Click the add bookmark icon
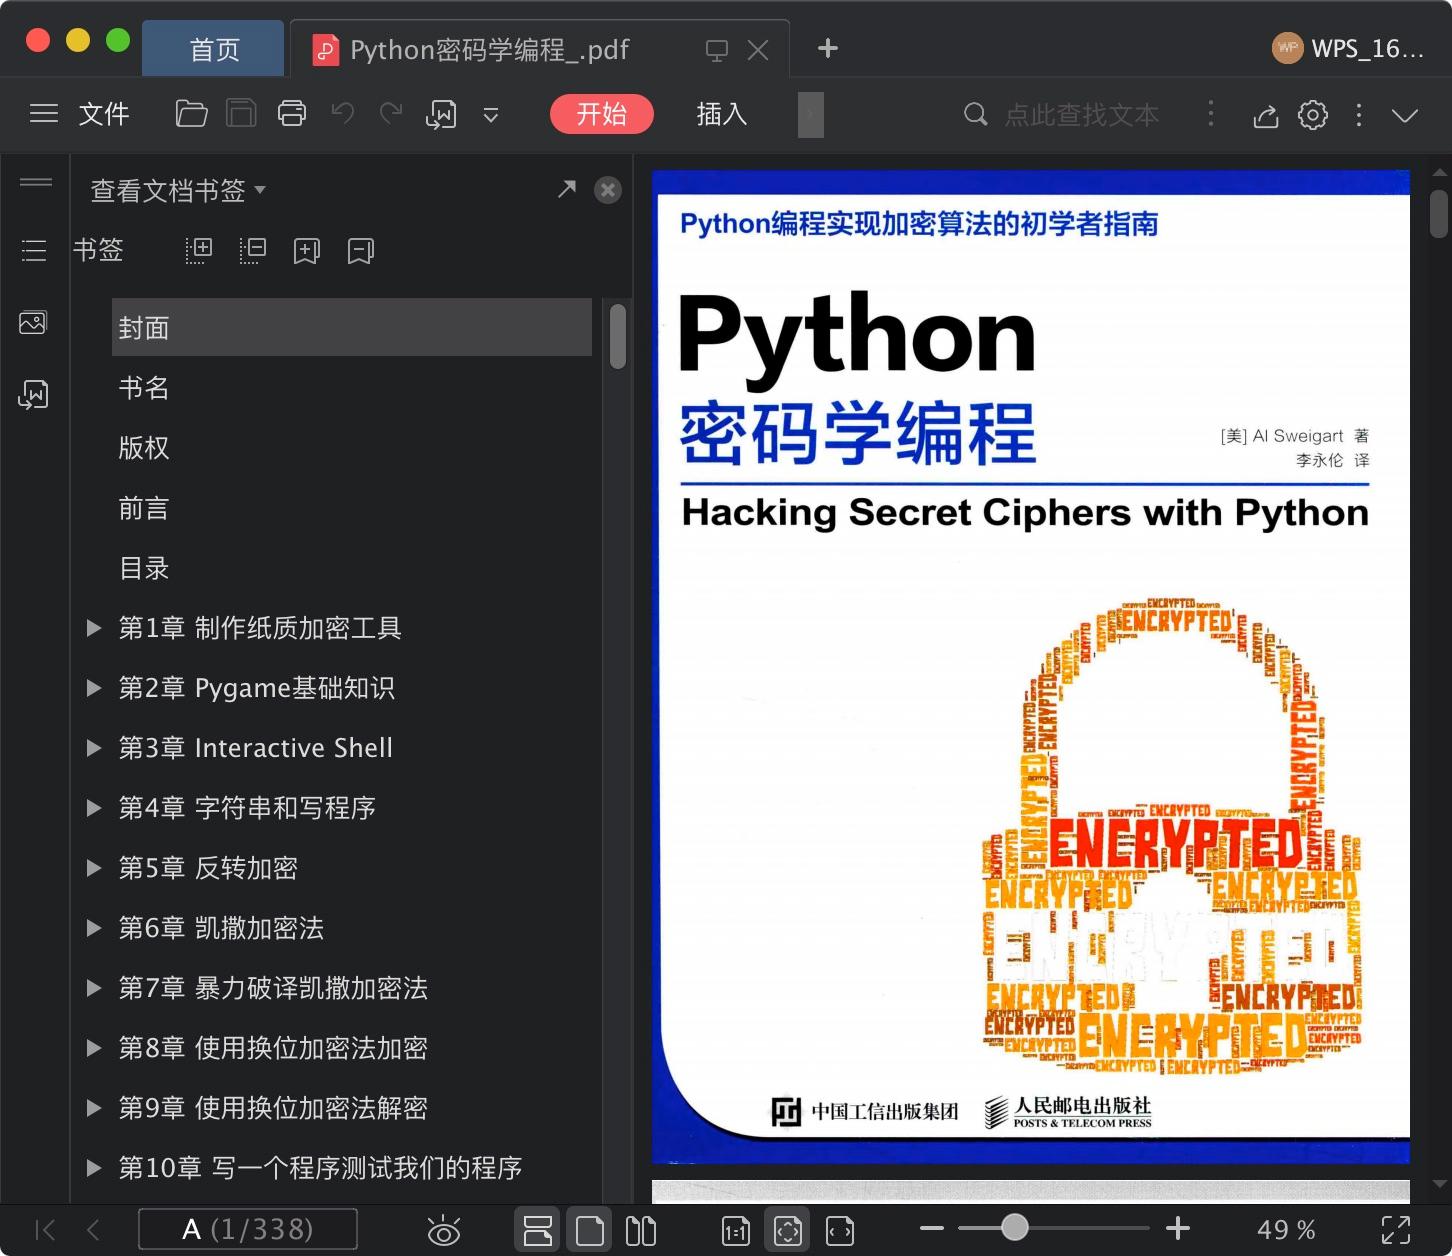This screenshot has width=1452, height=1256. tap(307, 250)
